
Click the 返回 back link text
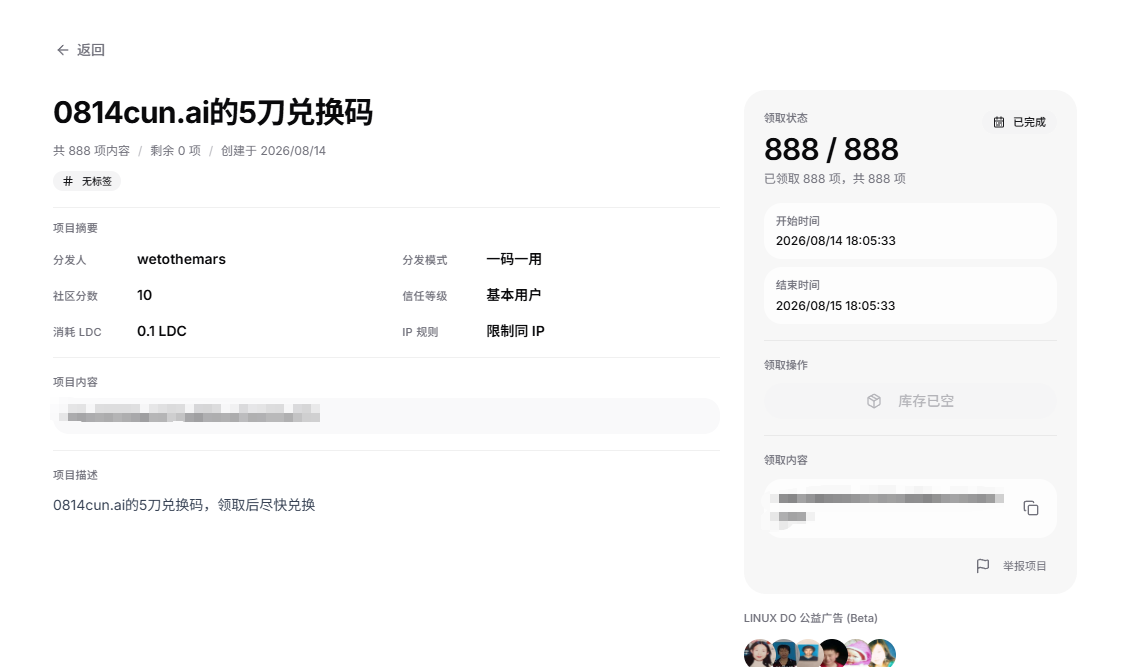[x=91, y=50]
